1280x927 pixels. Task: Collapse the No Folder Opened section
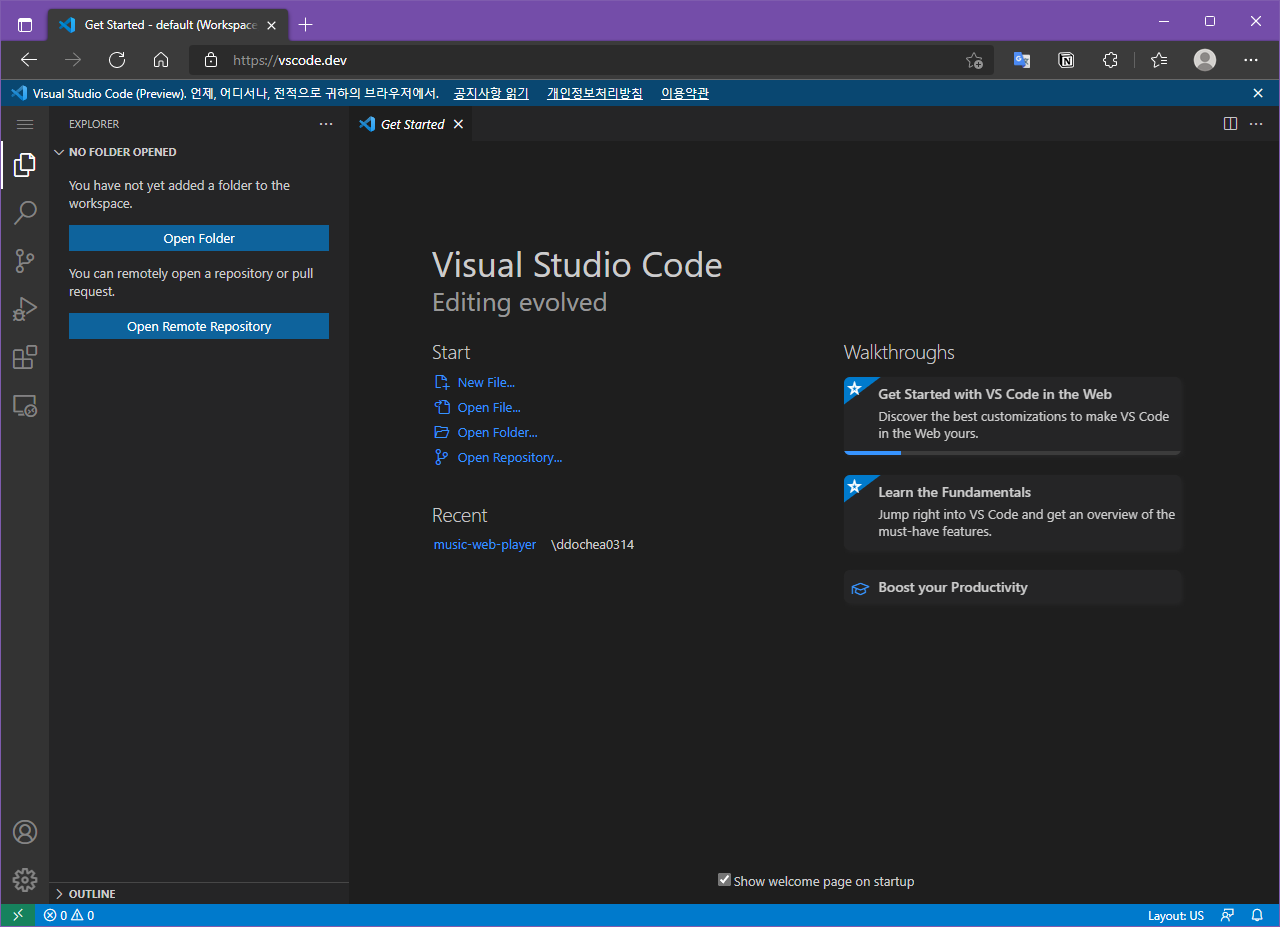coord(199,152)
